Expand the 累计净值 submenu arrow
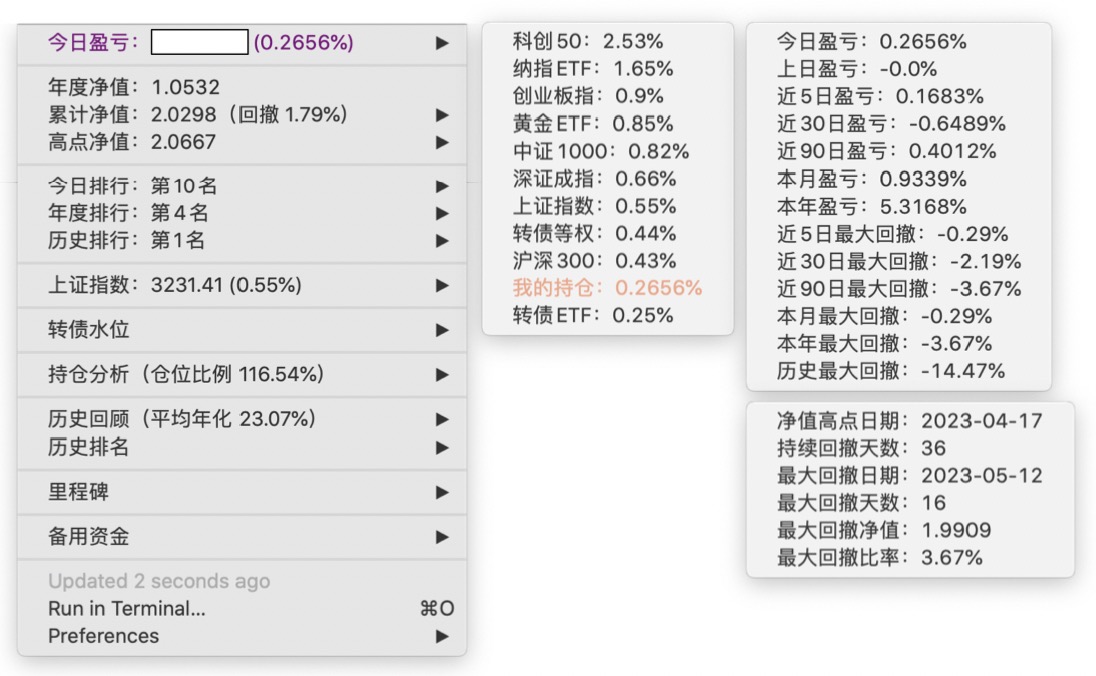1096x676 pixels. coord(442,115)
